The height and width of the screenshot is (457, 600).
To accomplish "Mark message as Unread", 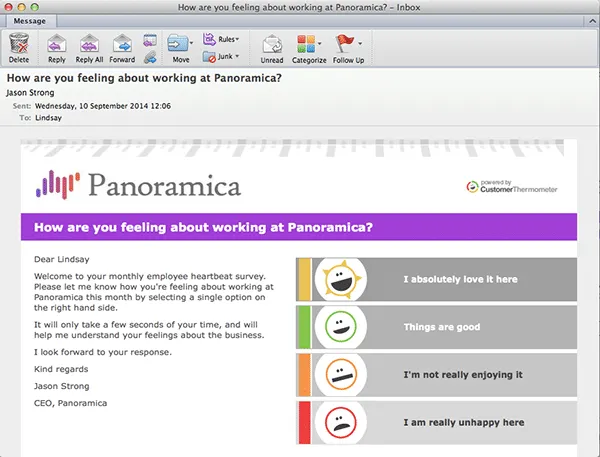I will pyautogui.click(x=272, y=49).
